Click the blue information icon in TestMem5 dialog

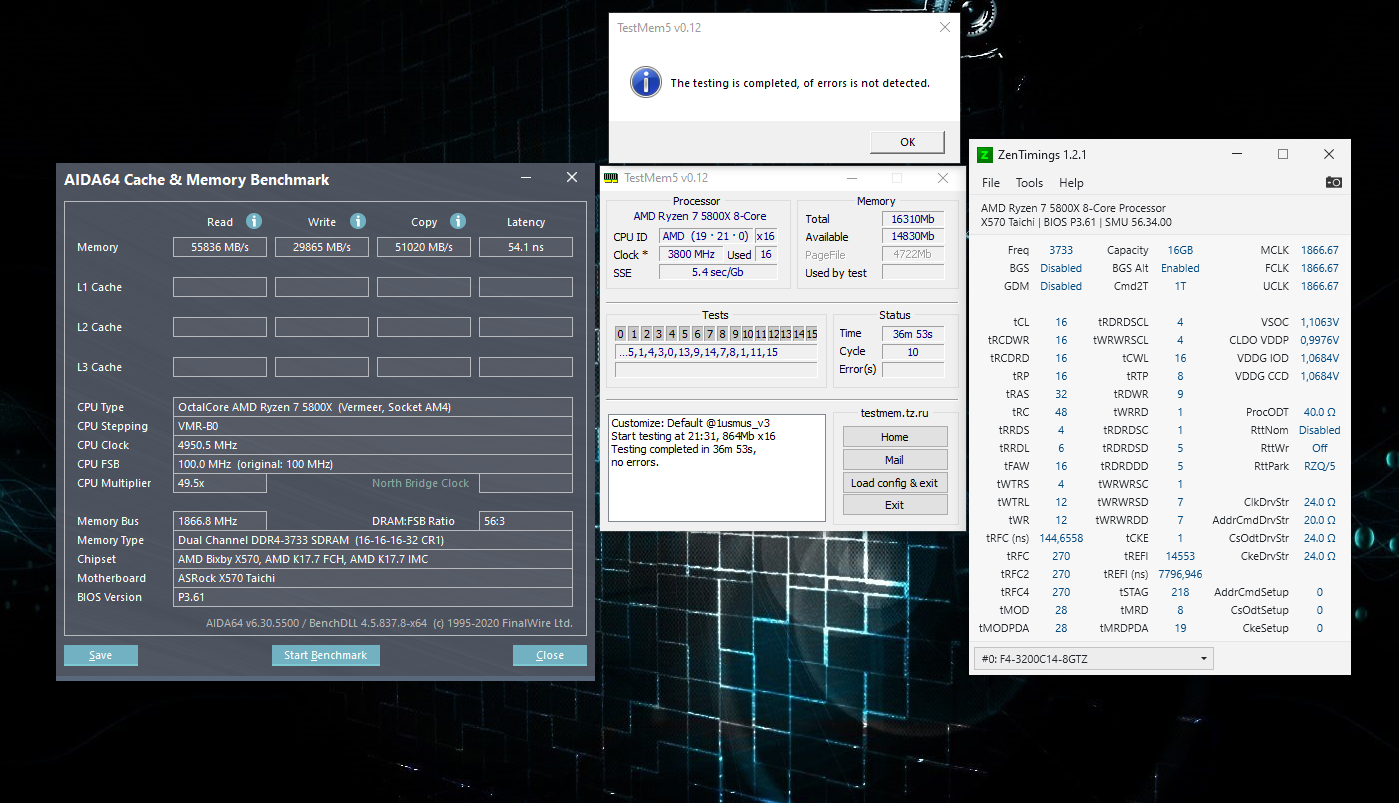[x=646, y=82]
